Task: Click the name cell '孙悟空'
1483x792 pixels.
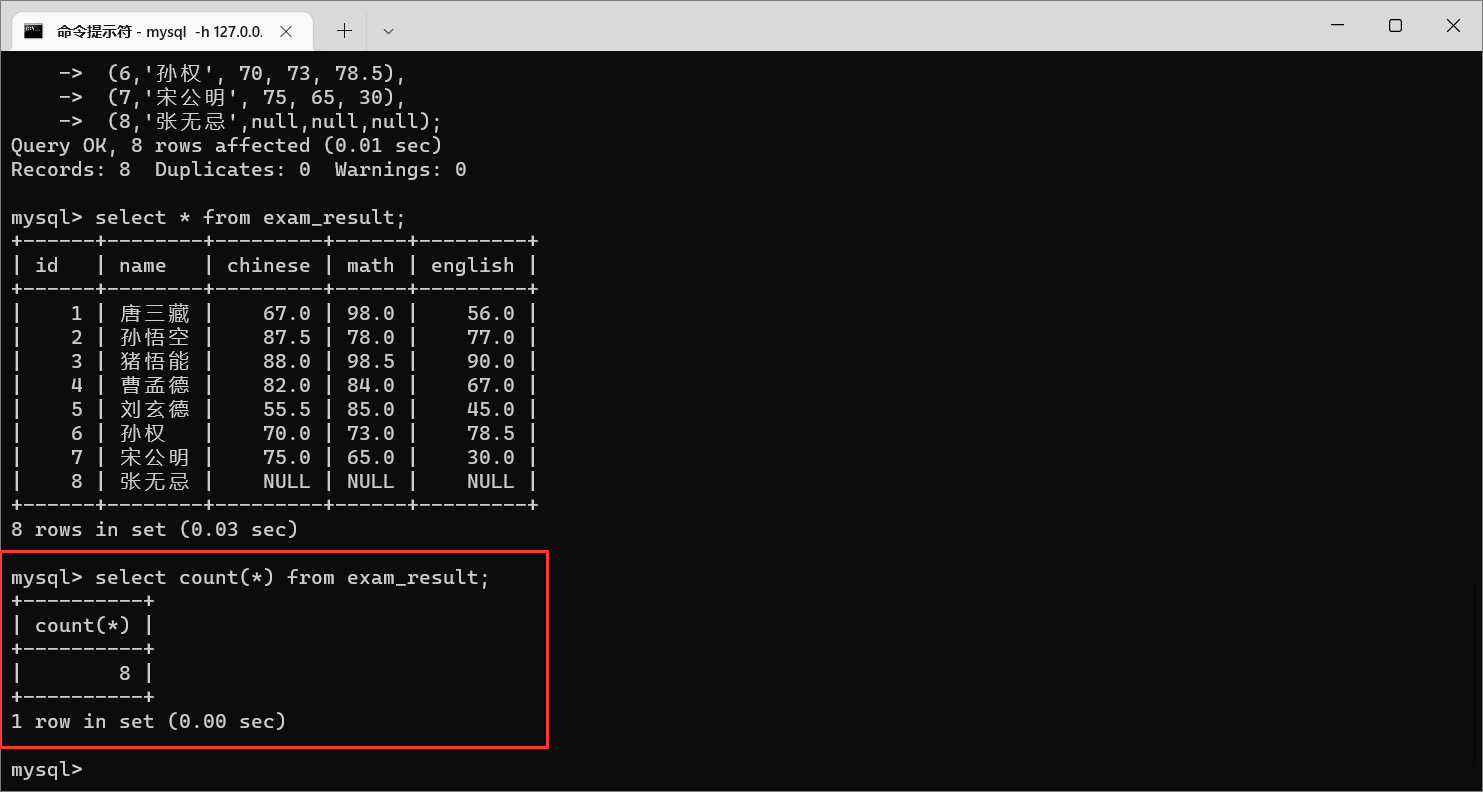Action: pyautogui.click(x=154, y=337)
